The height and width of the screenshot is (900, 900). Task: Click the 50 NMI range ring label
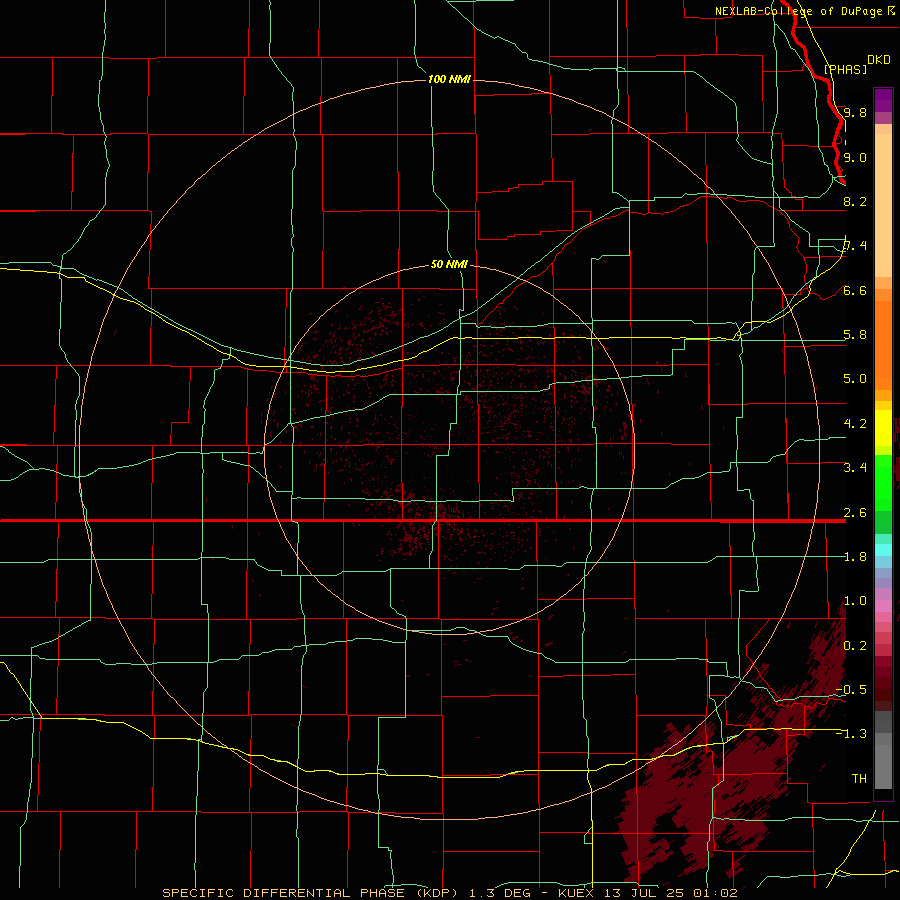point(449,264)
